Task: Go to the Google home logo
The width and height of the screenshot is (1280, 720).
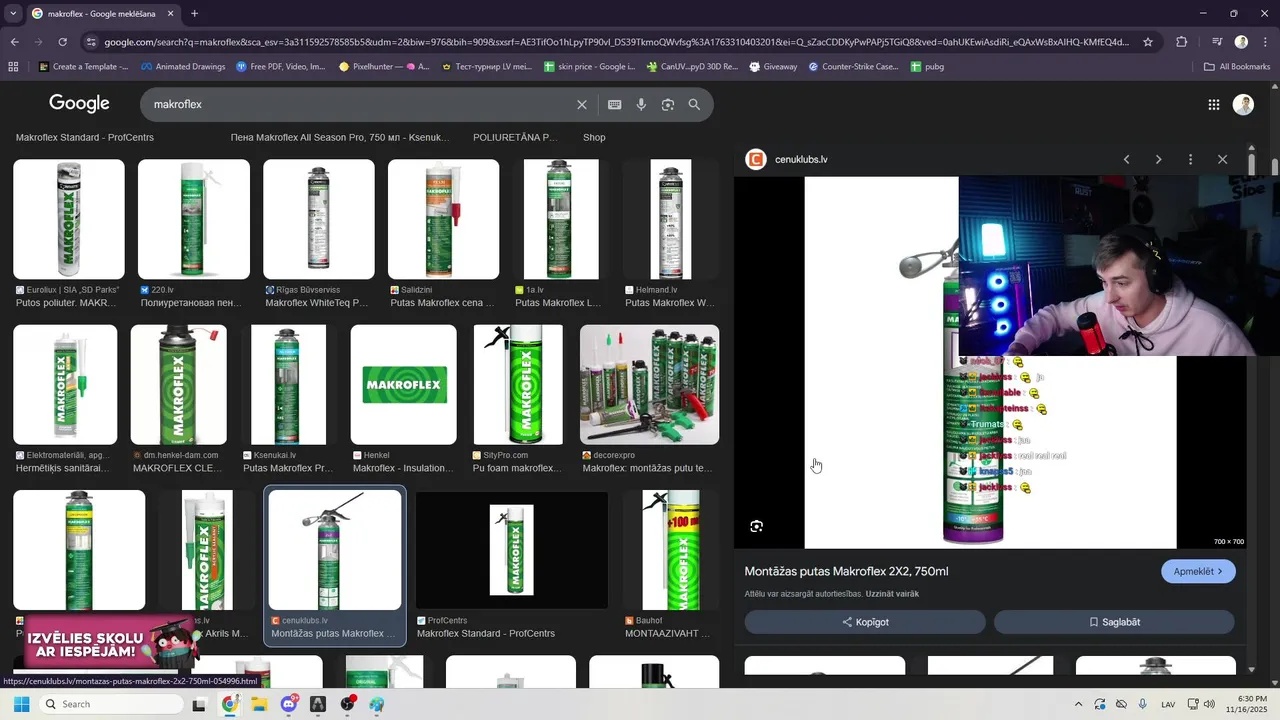Action: click(79, 104)
